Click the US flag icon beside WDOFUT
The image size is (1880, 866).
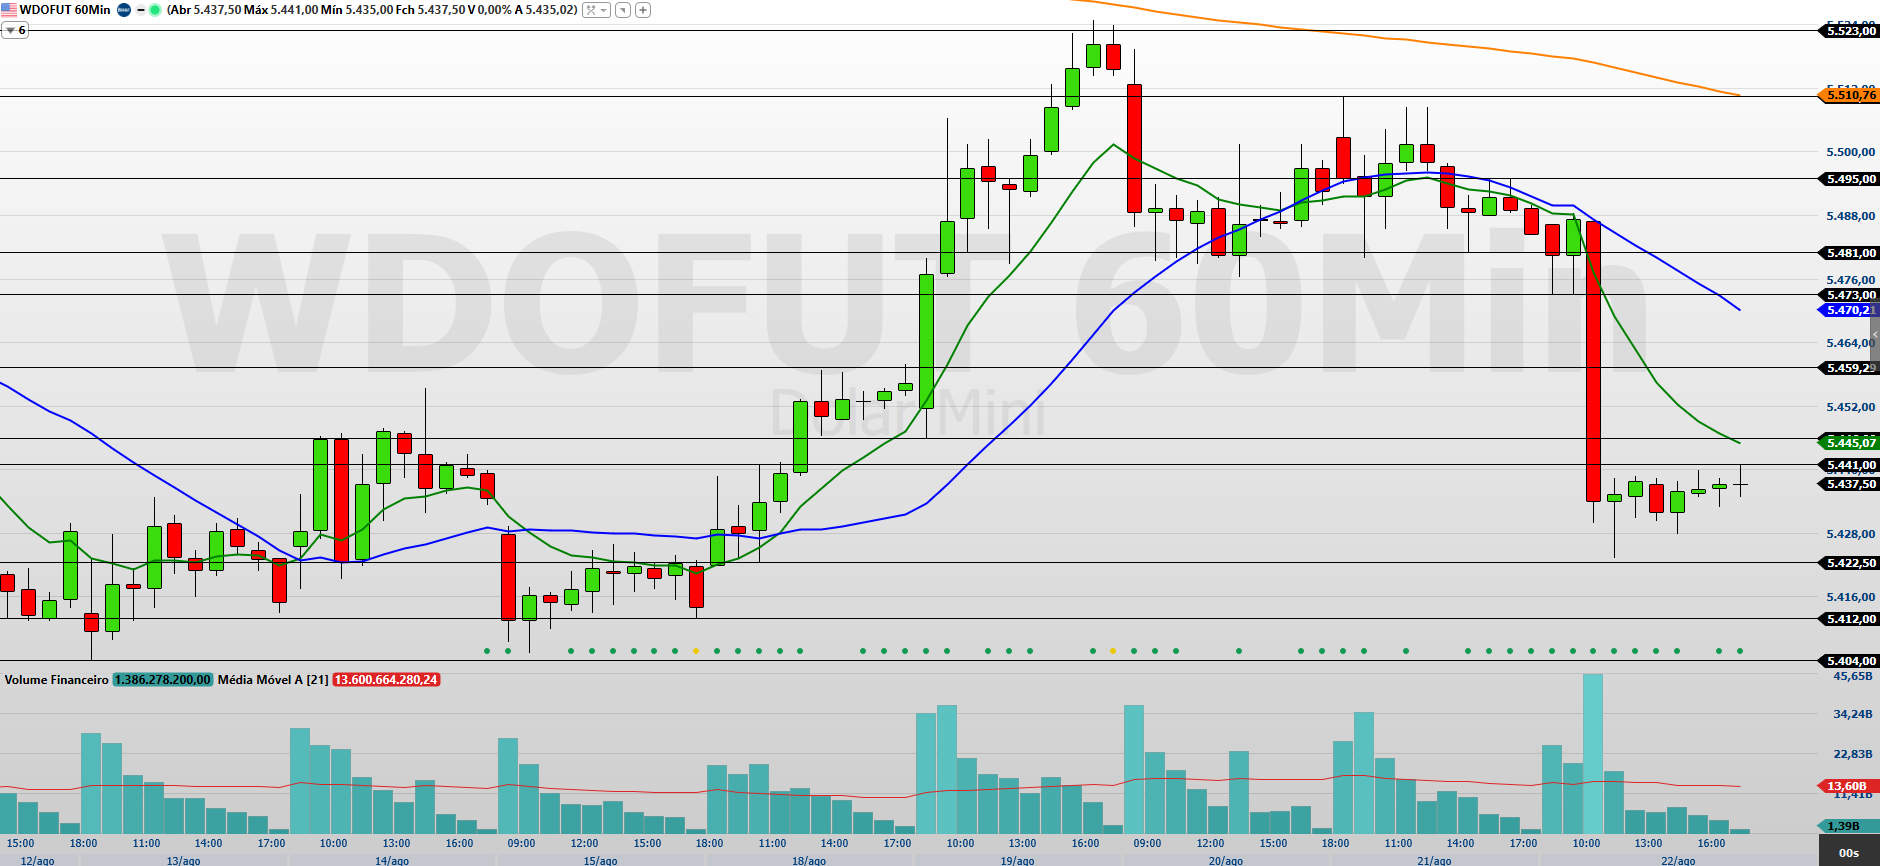[9, 10]
